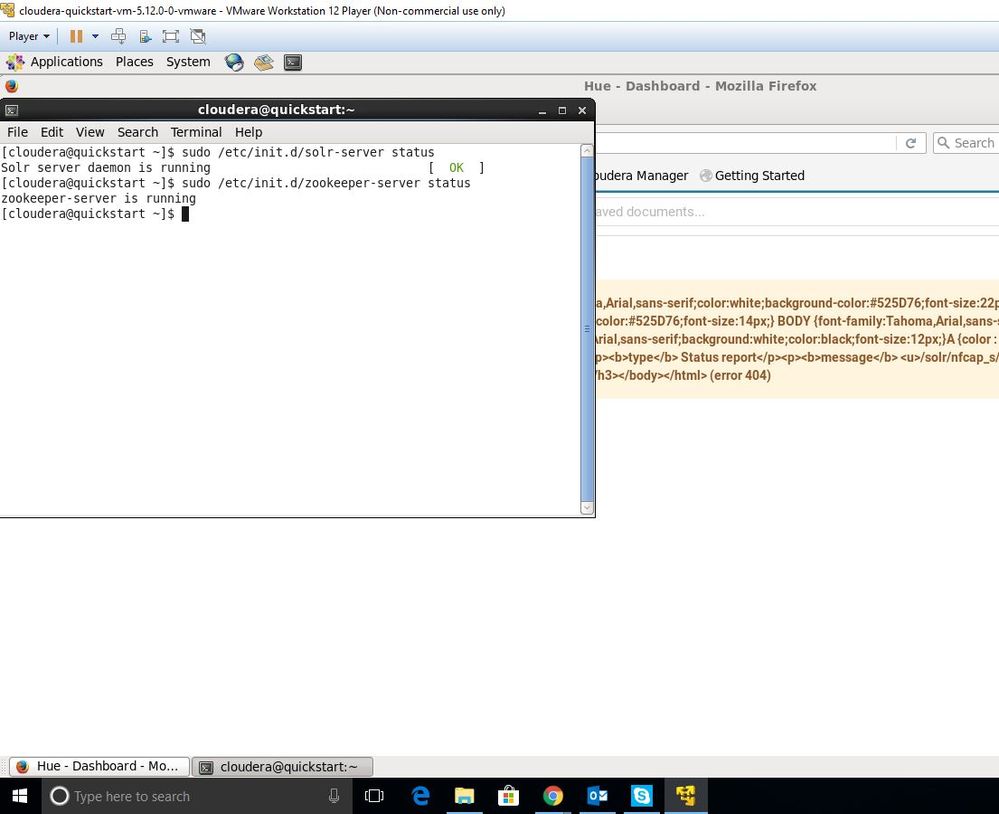The height and width of the screenshot is (814, 999).
Task: Click the Firefox reload button
Action: coord(911,143)
